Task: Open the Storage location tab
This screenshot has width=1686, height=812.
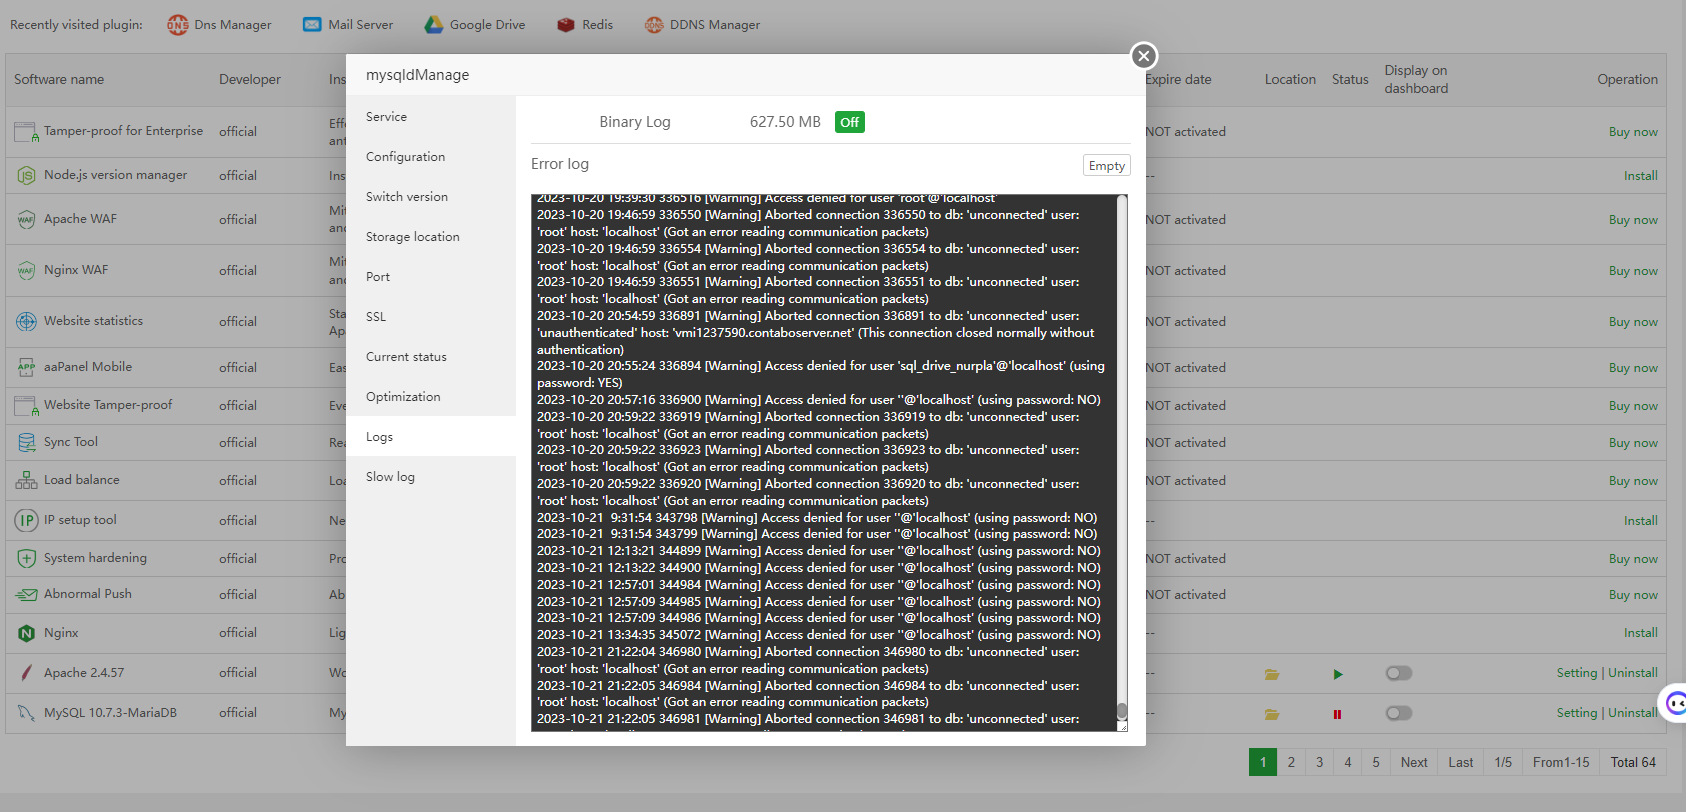Action: pyautogui.click(x=431, y=237)
